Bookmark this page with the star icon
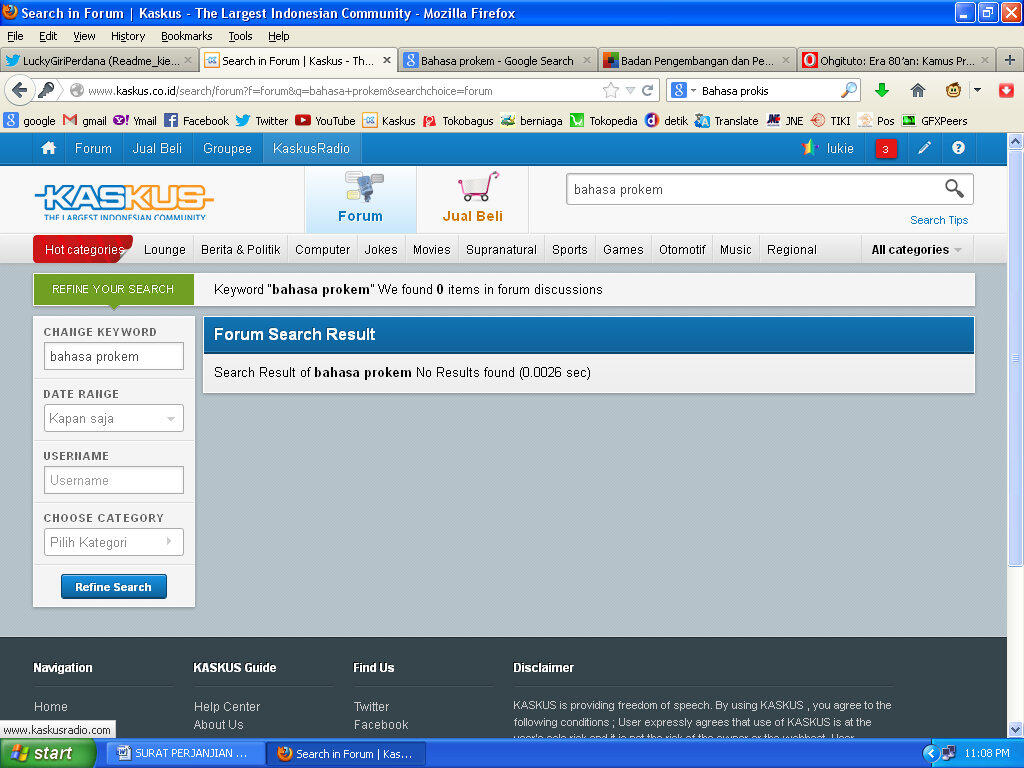Screen dimensions: 1024x768 [611, 90]
